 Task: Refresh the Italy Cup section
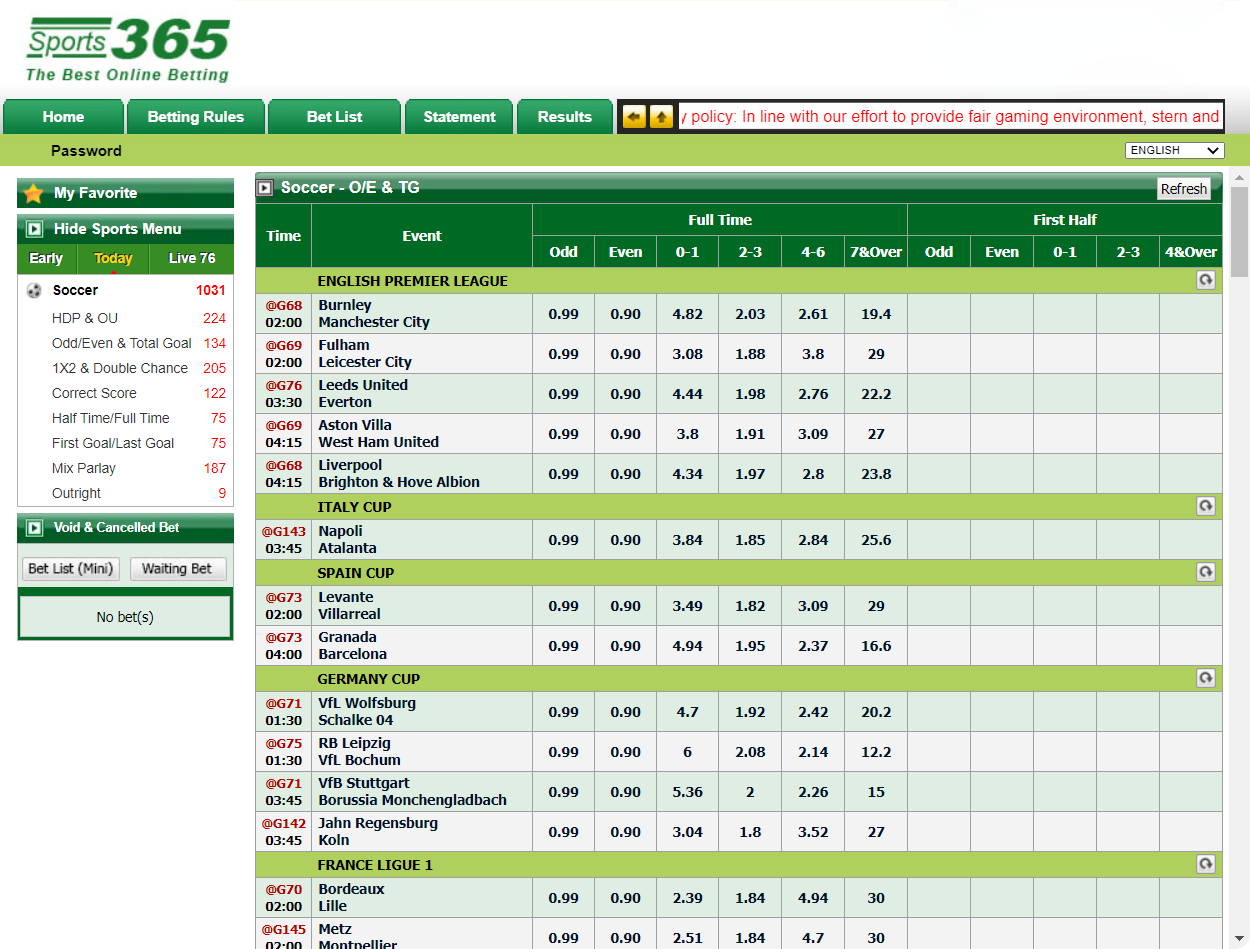pyautogui.click(x=1205, y=507)
